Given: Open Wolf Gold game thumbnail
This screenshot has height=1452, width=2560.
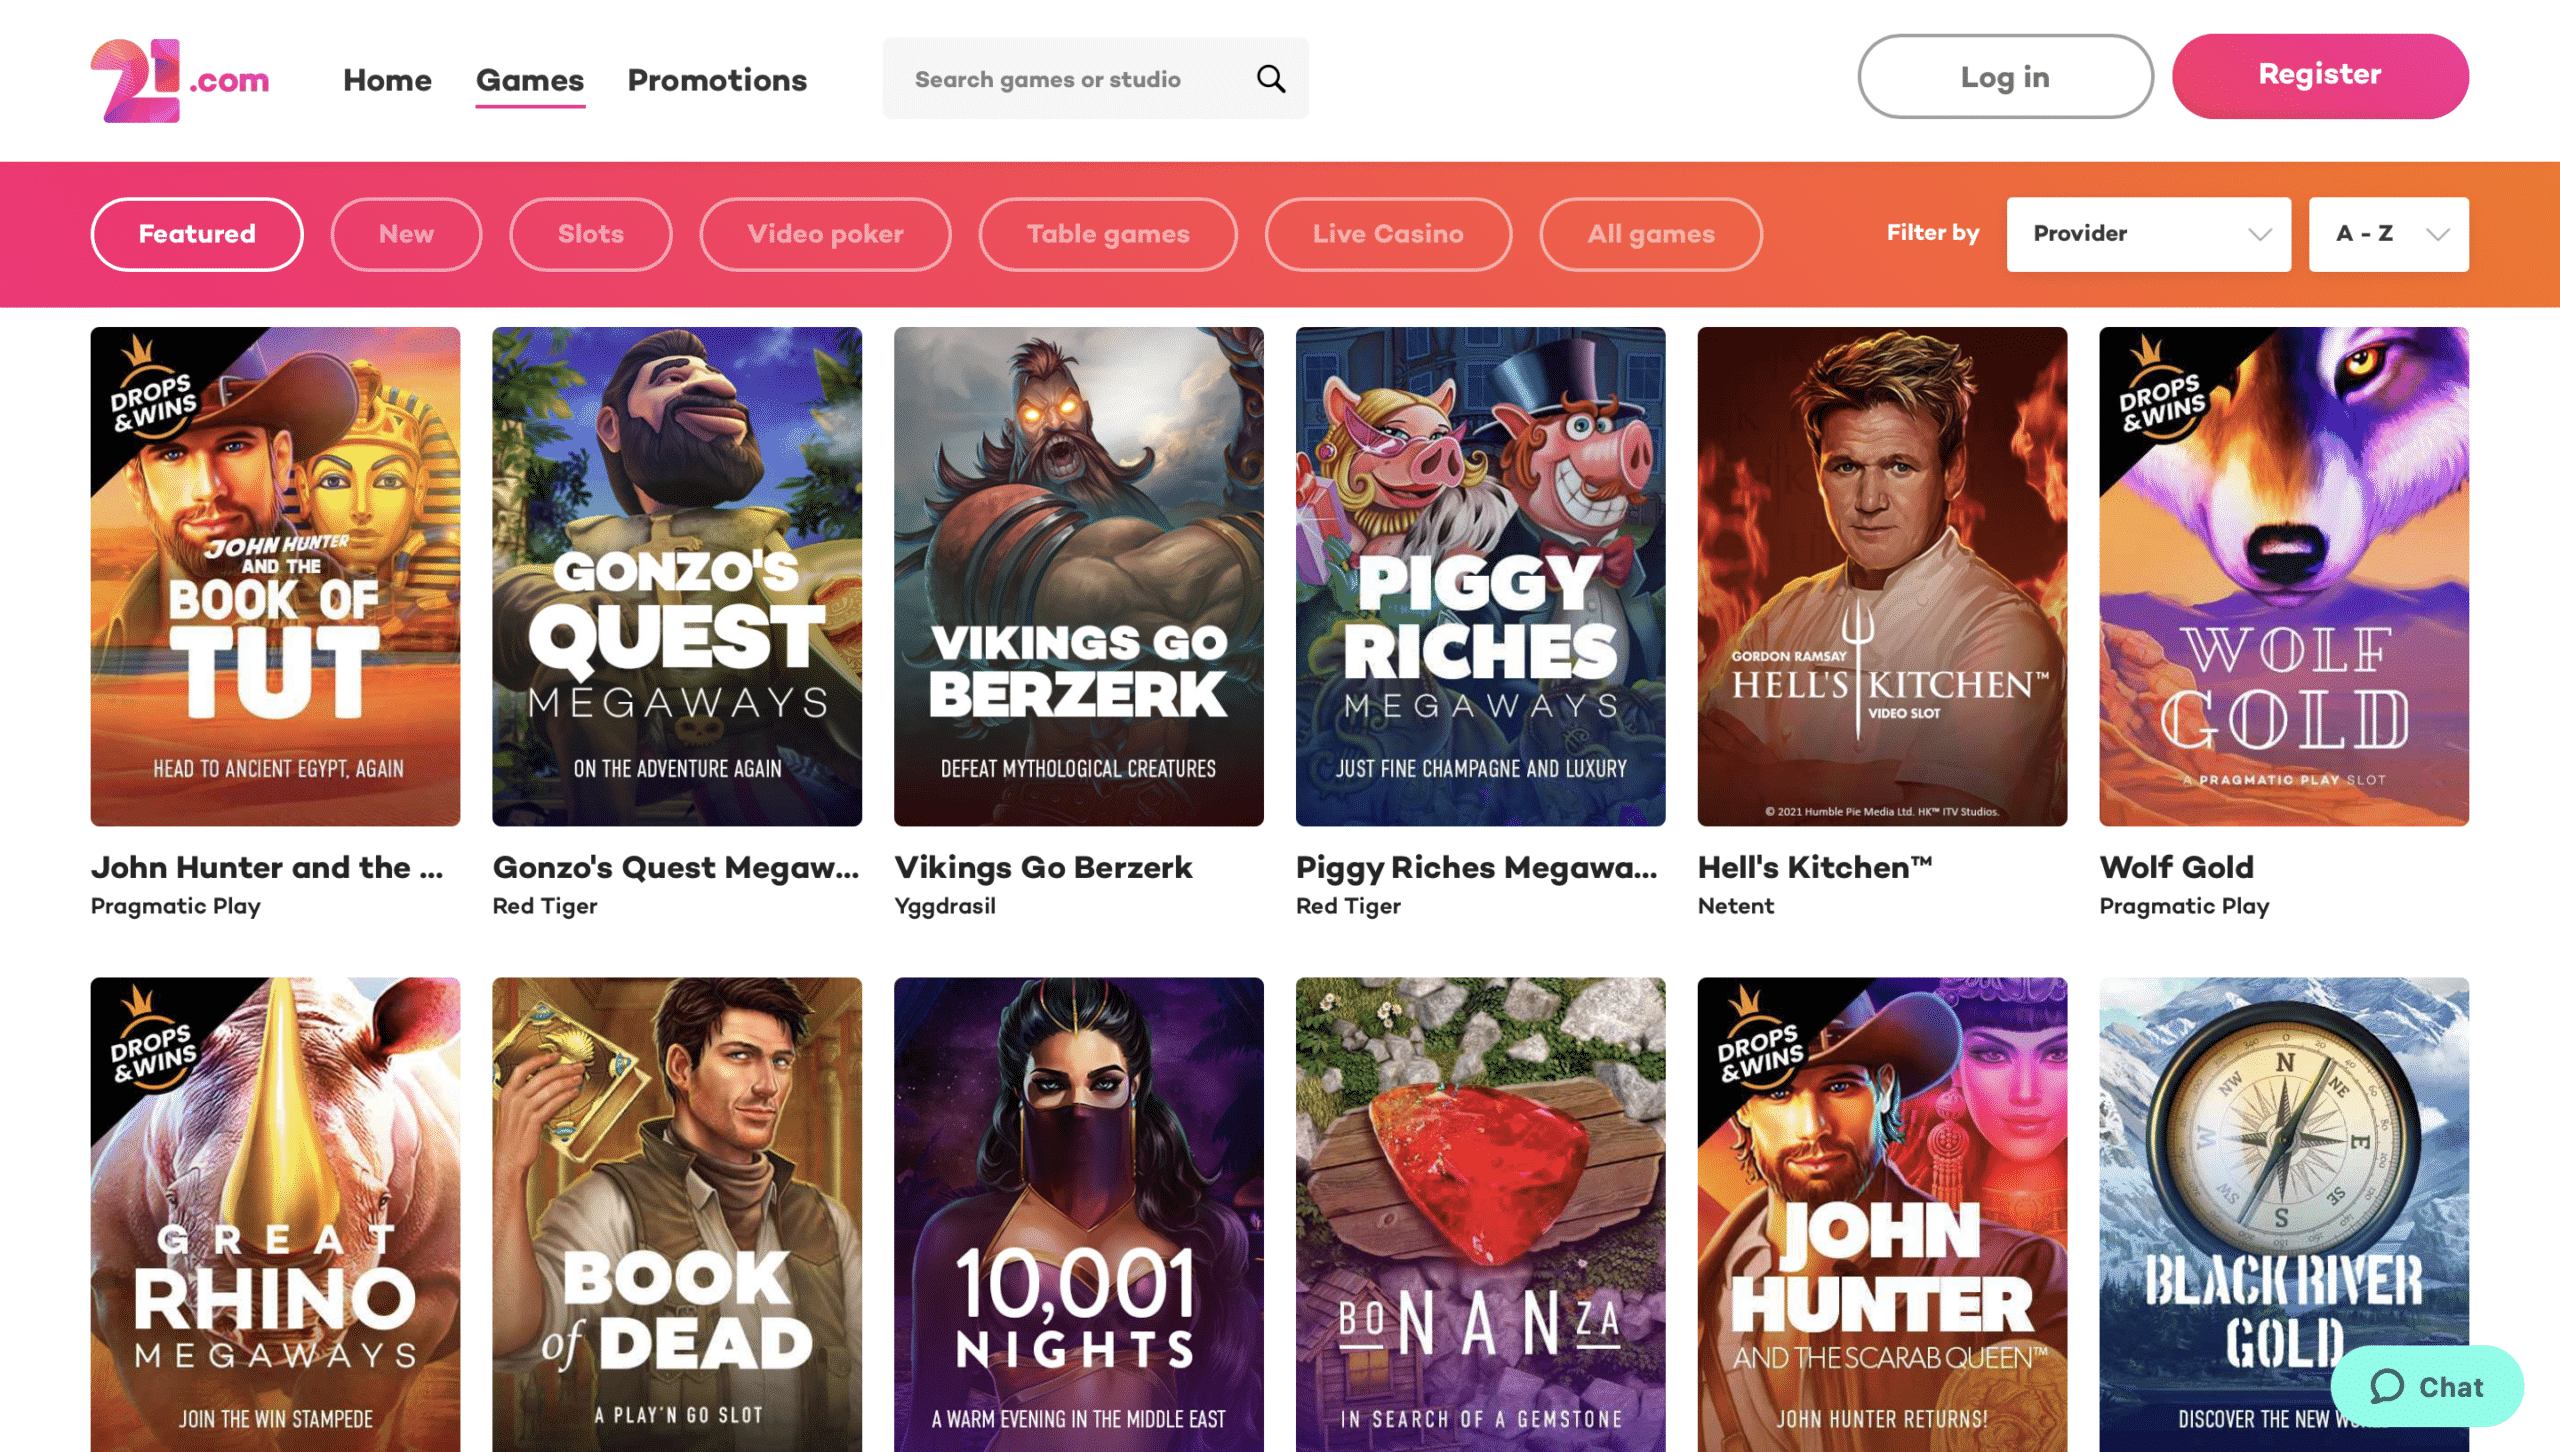Looking at the screenshot, I should point(2284,576).
